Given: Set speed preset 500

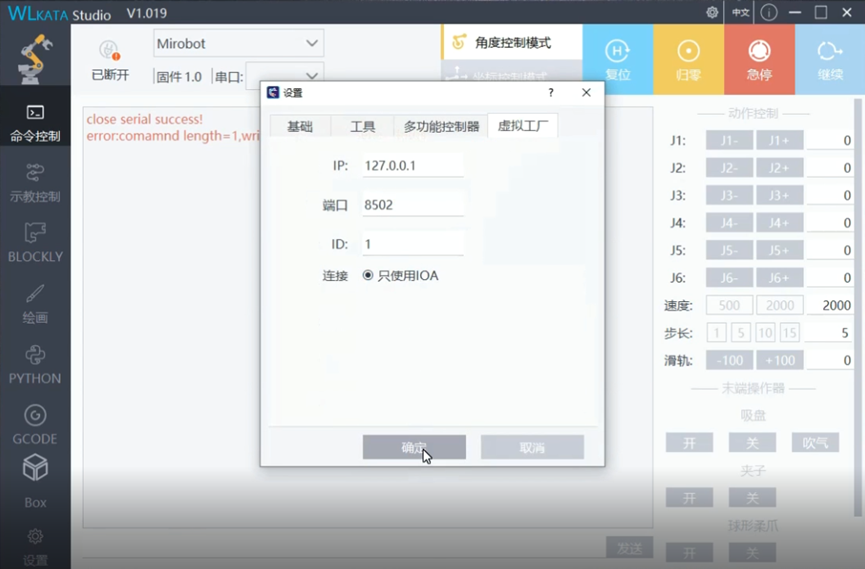Looking at the screenshot, I should click(x=729, y=305).
